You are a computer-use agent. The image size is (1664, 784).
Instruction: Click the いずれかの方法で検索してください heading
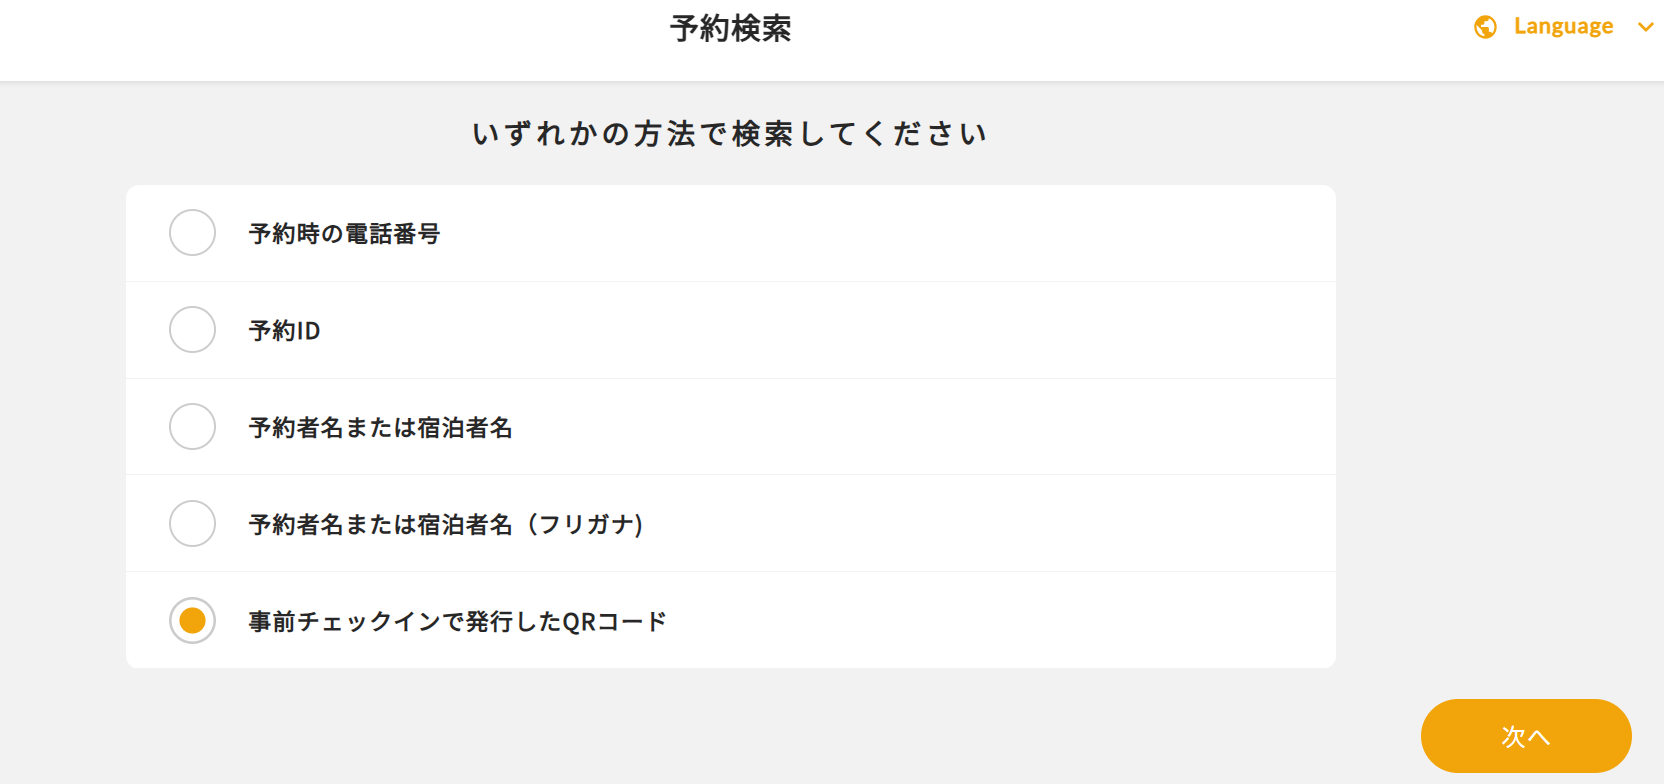coord(730,134)
